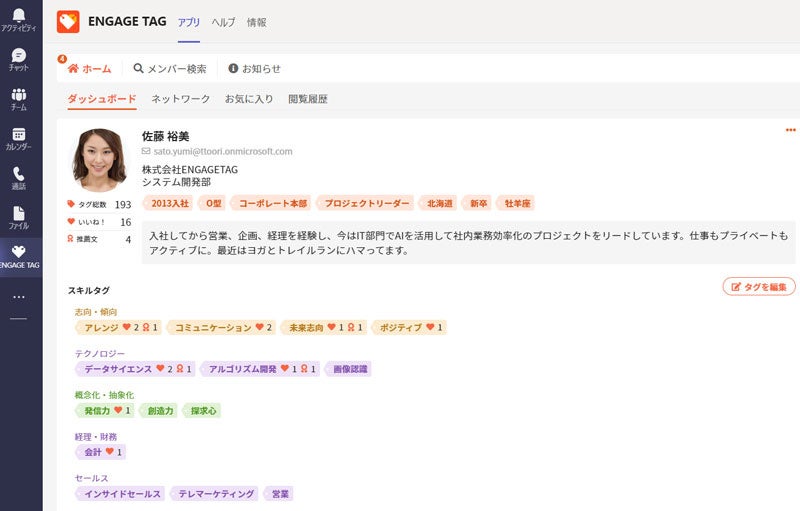Image resolution: width=800 pixels, height=511 pixels.
Task: Click the home house icon
Action: click(x=73, y=68)
